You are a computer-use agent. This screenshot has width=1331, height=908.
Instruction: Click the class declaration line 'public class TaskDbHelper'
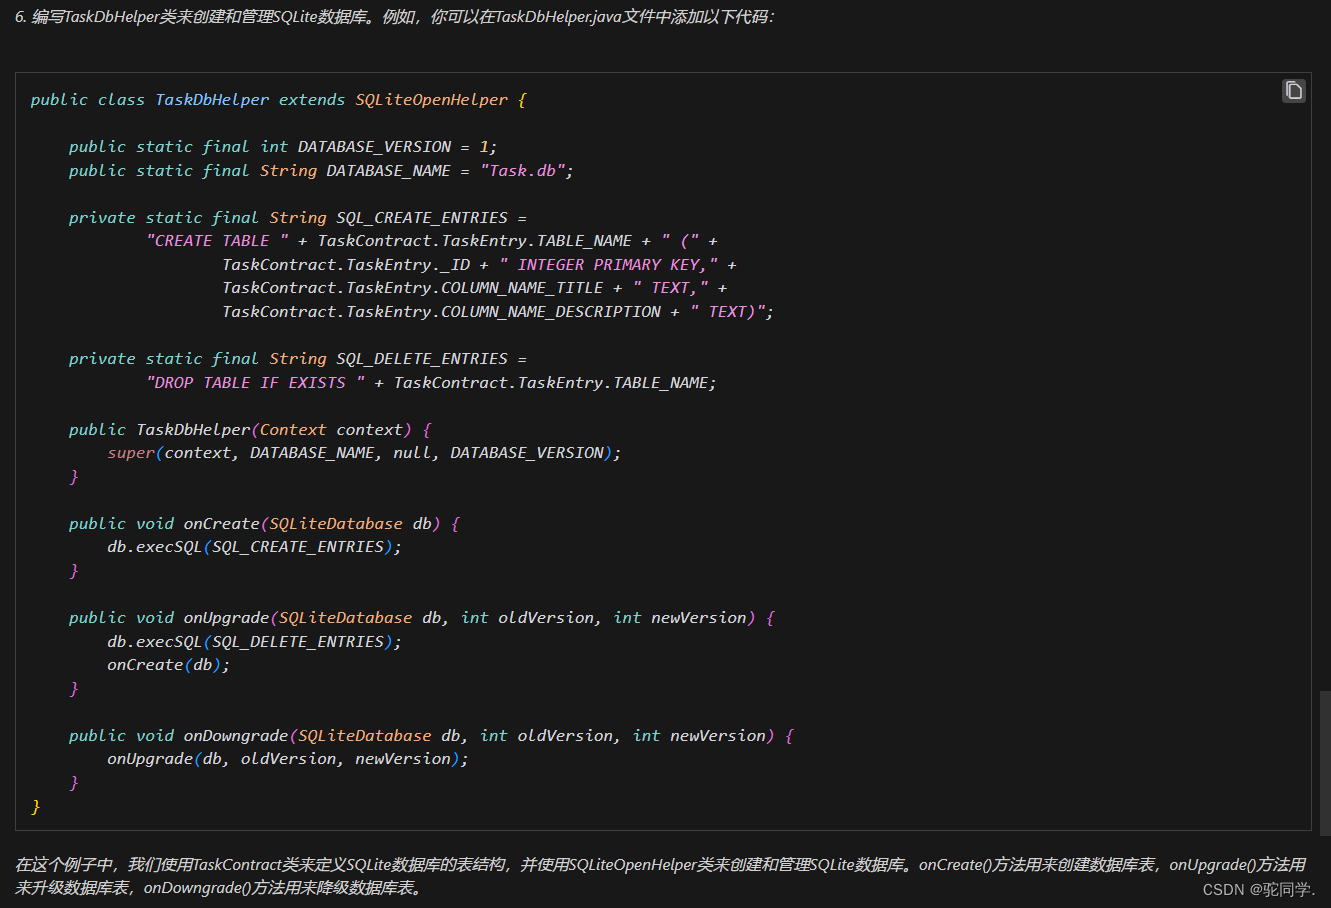tap(279, 100)
